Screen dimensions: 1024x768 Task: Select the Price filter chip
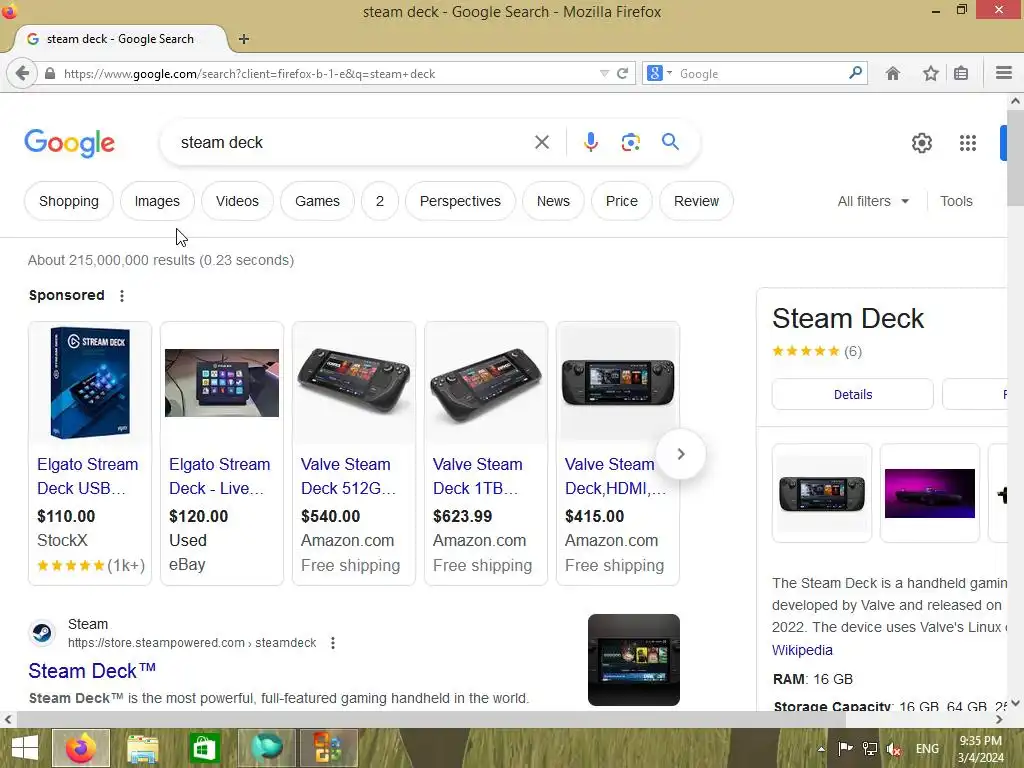point(622,201)
